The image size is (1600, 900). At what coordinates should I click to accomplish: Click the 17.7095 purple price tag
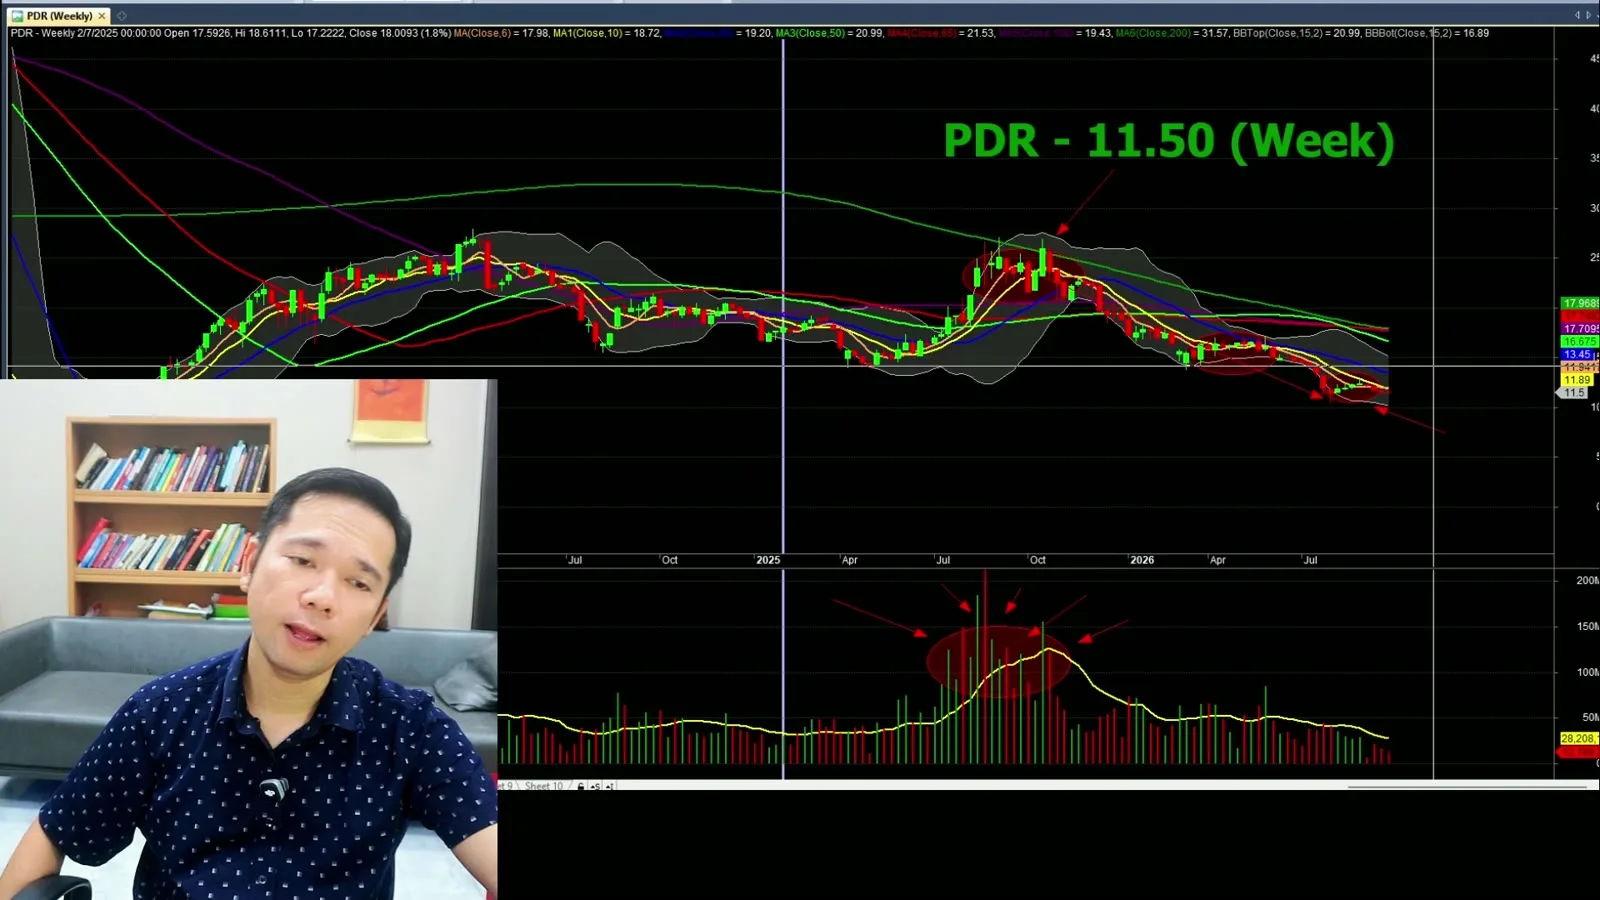tap(1580, 328)
